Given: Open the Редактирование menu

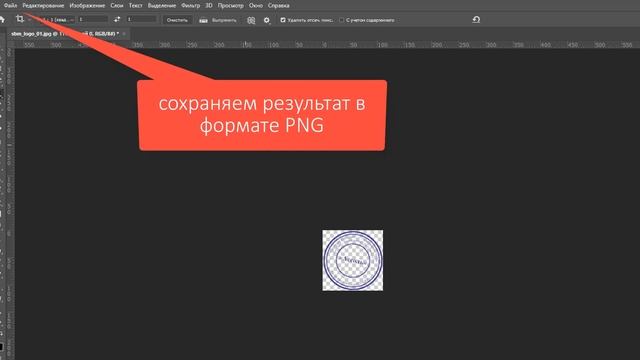Looking at the screenshot, I should (x=43, y=6).
